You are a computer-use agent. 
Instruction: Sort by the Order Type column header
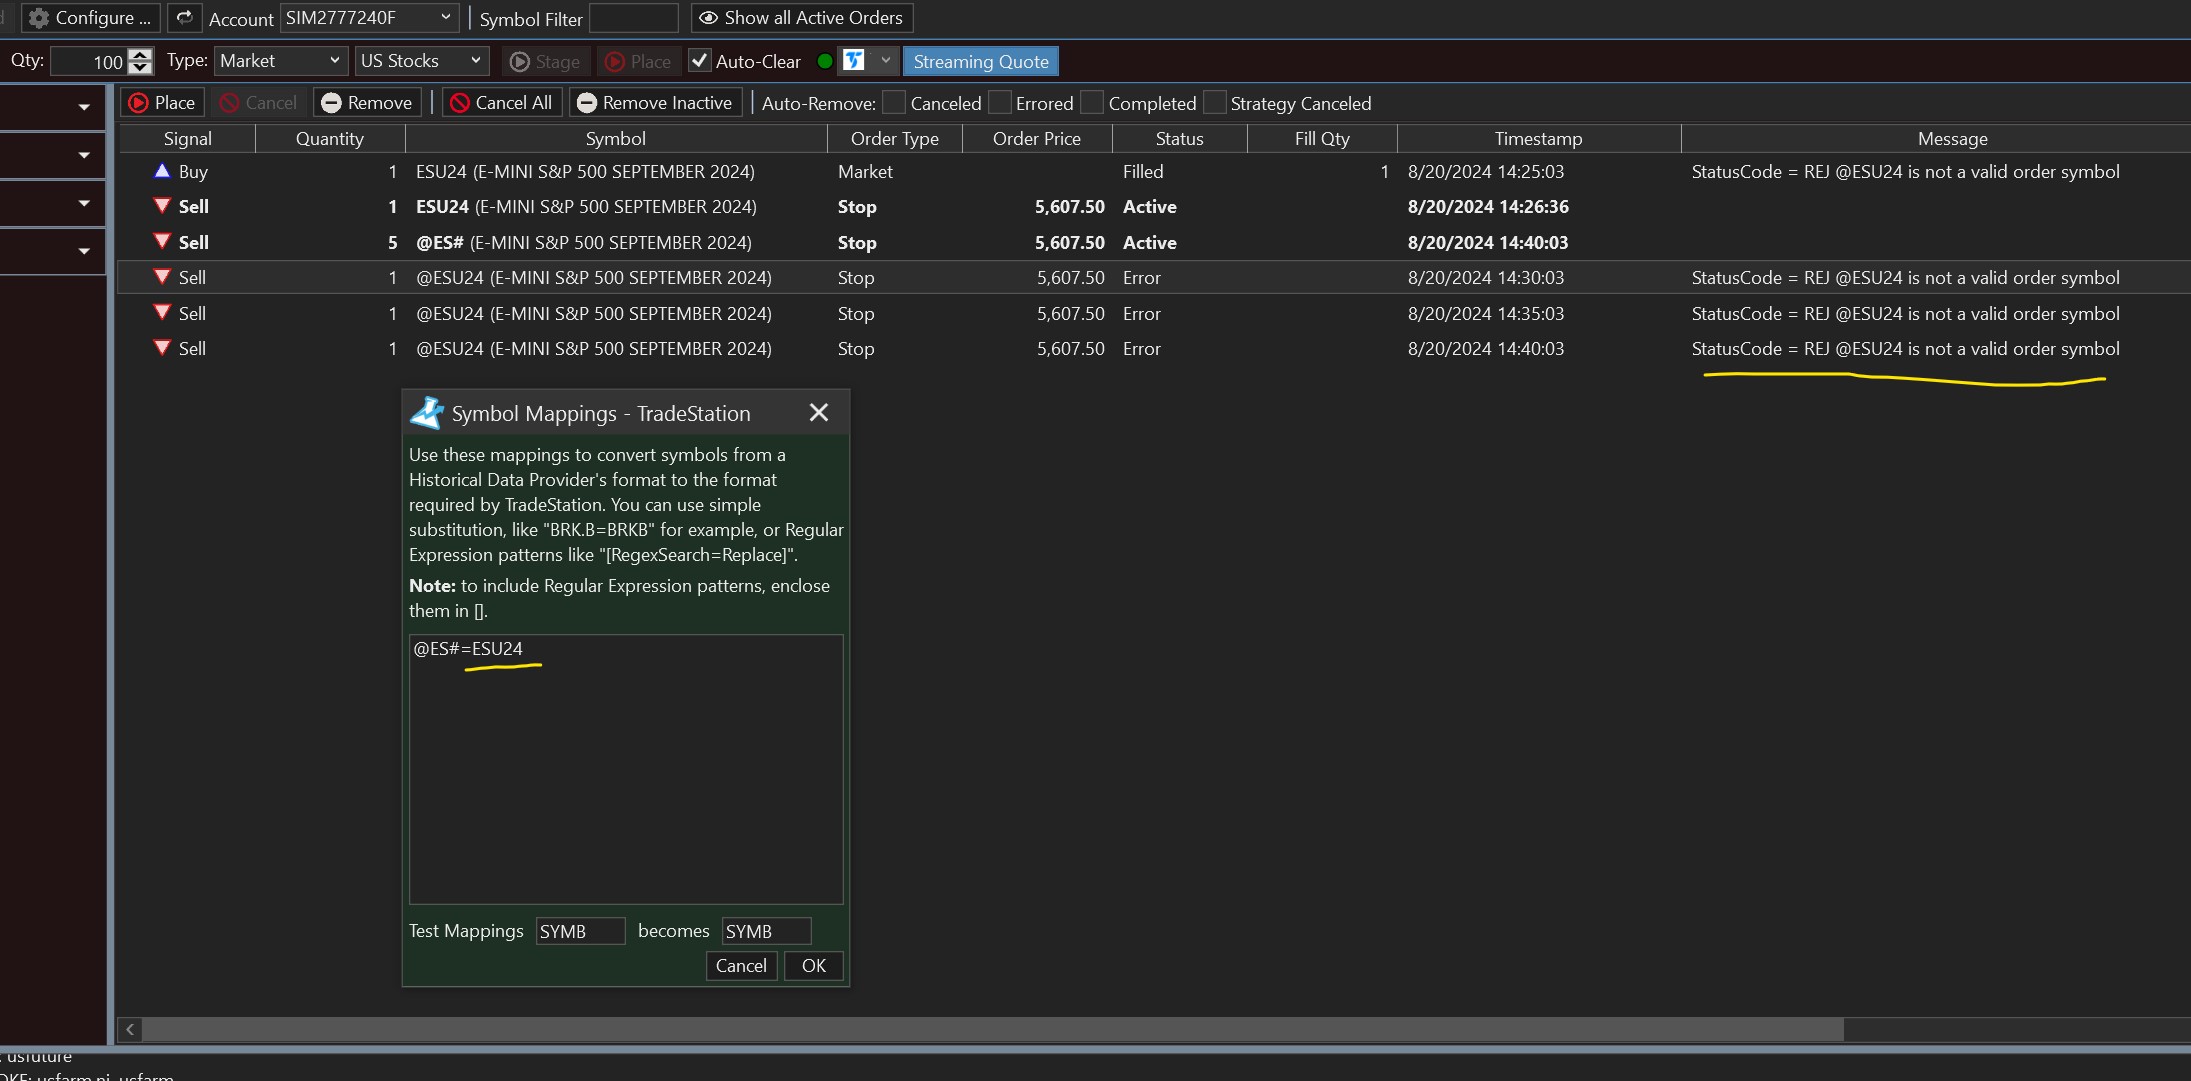pyautogui.click(x=895, y=139)
